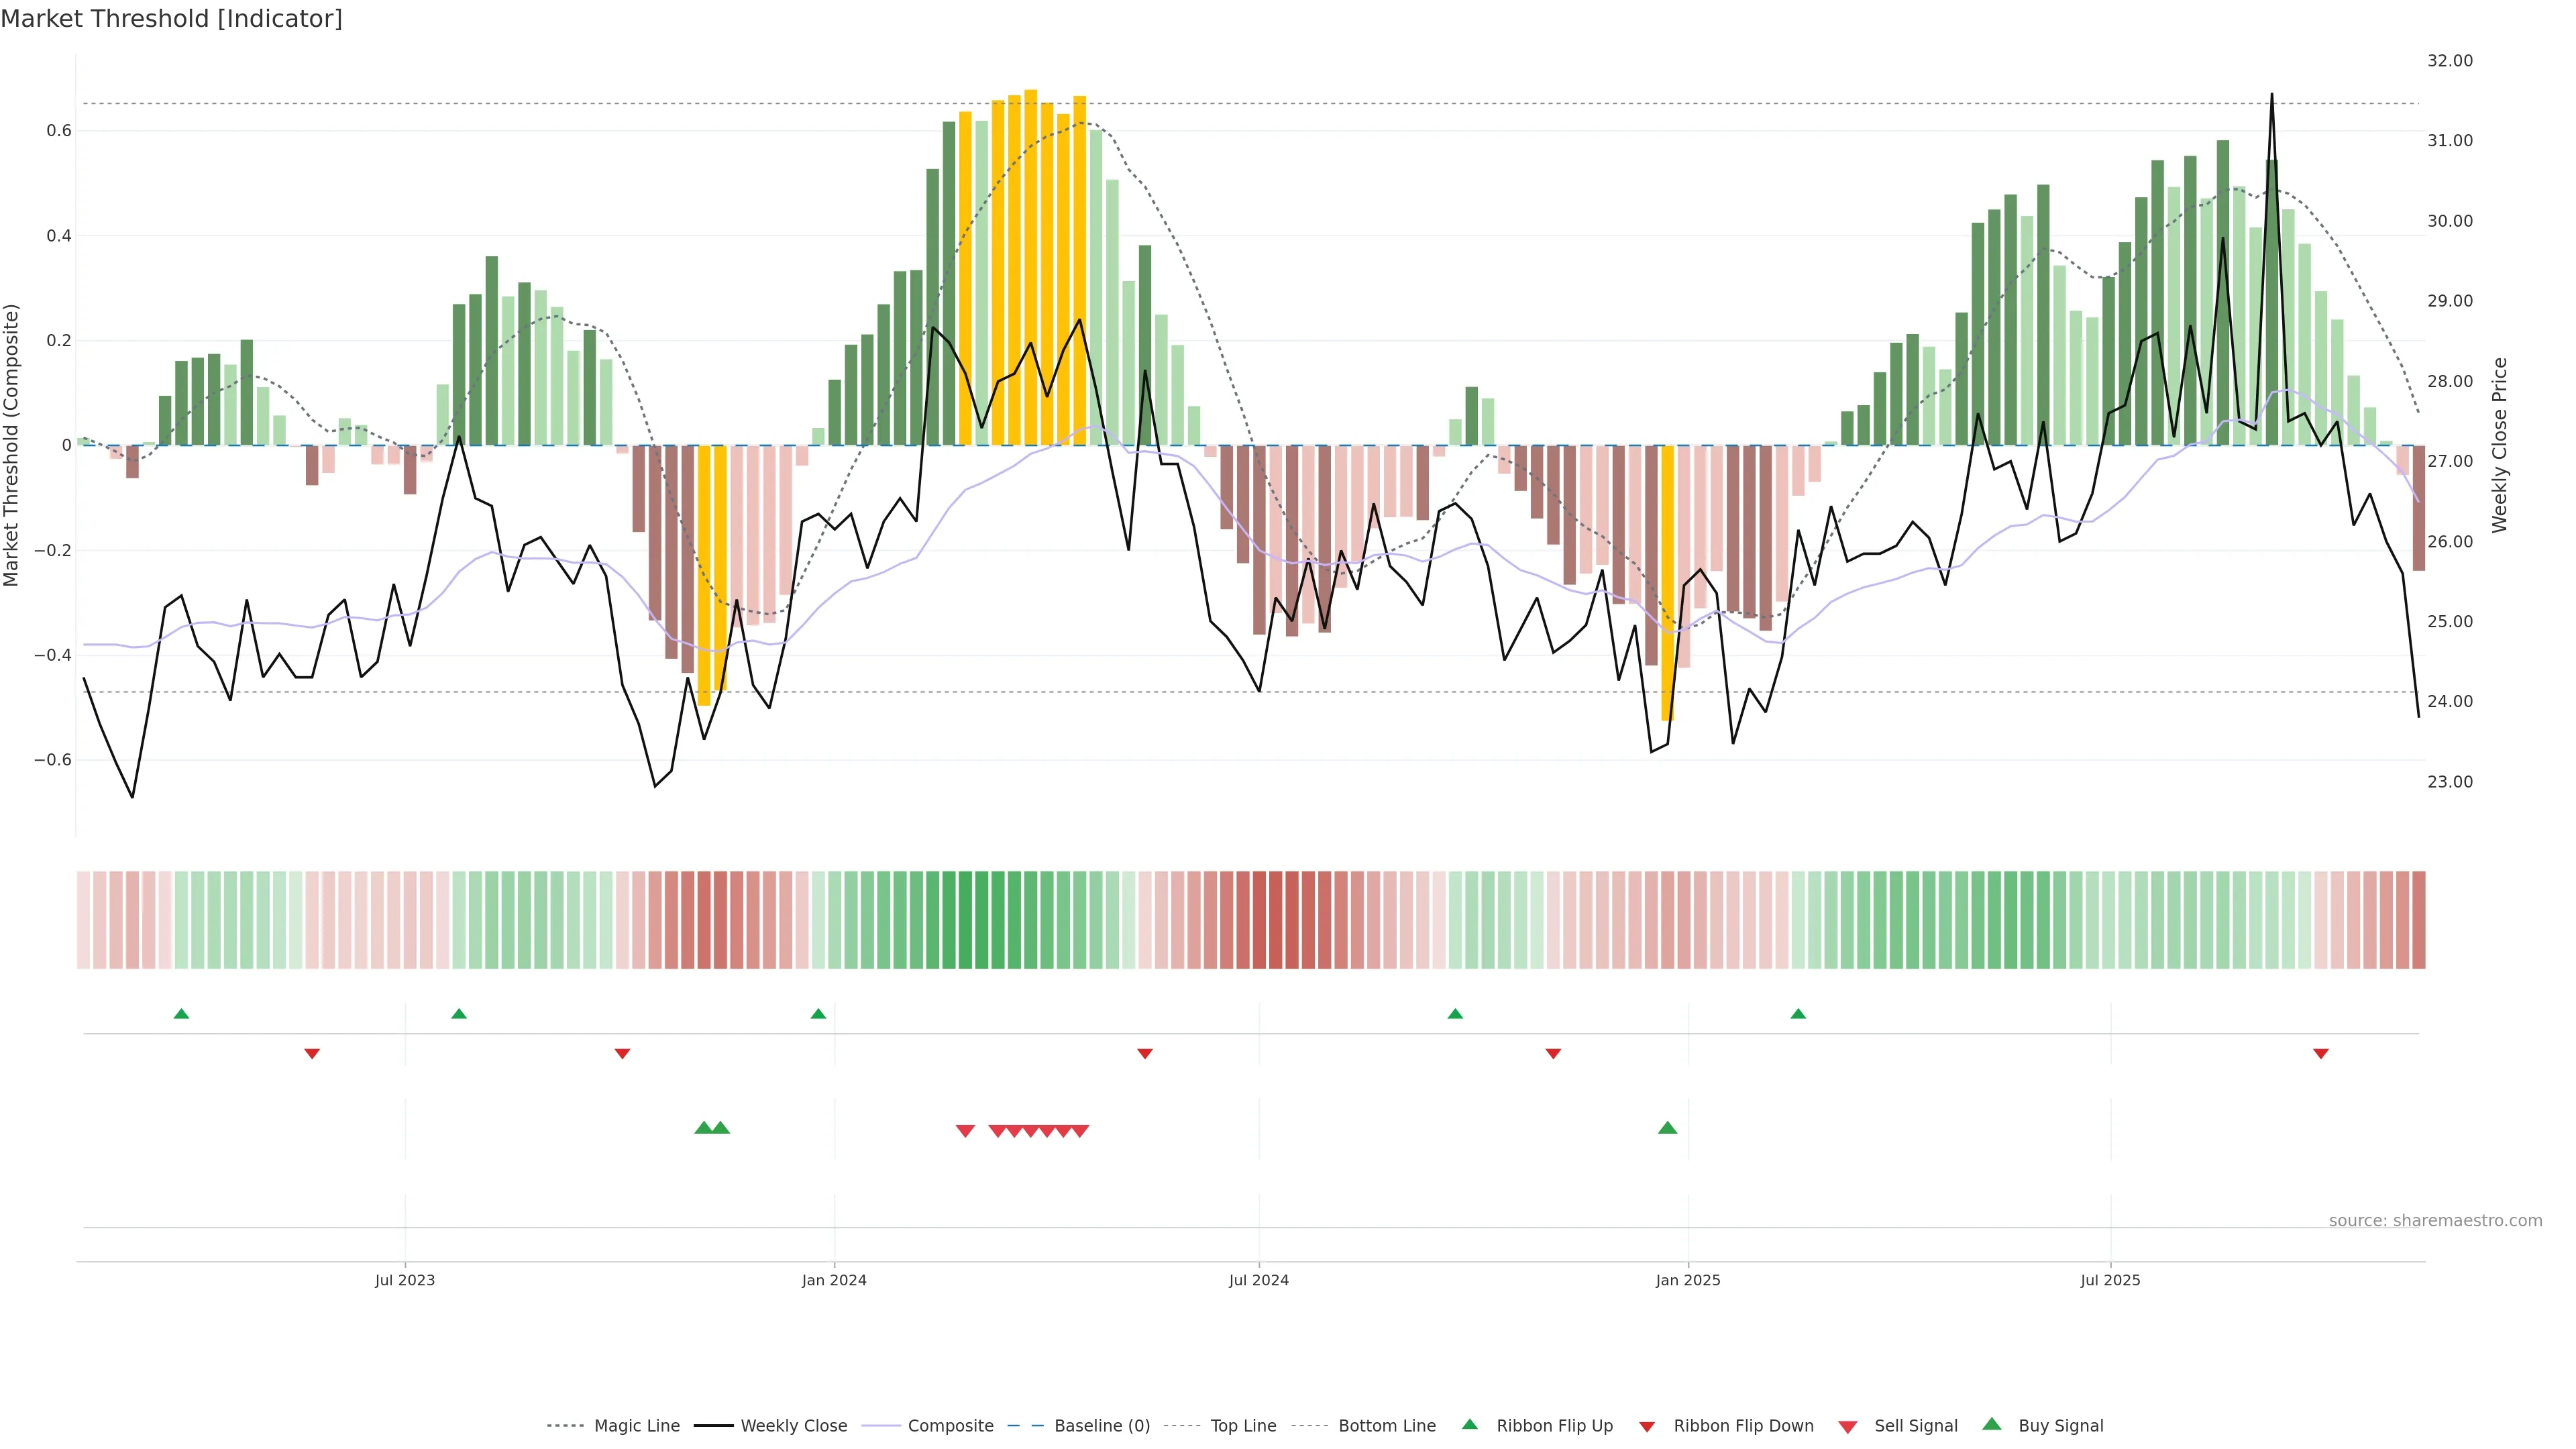2576x1449 pixels.
Task: Click the Sell Signal legend icon
Action: click(1847, 1427)
